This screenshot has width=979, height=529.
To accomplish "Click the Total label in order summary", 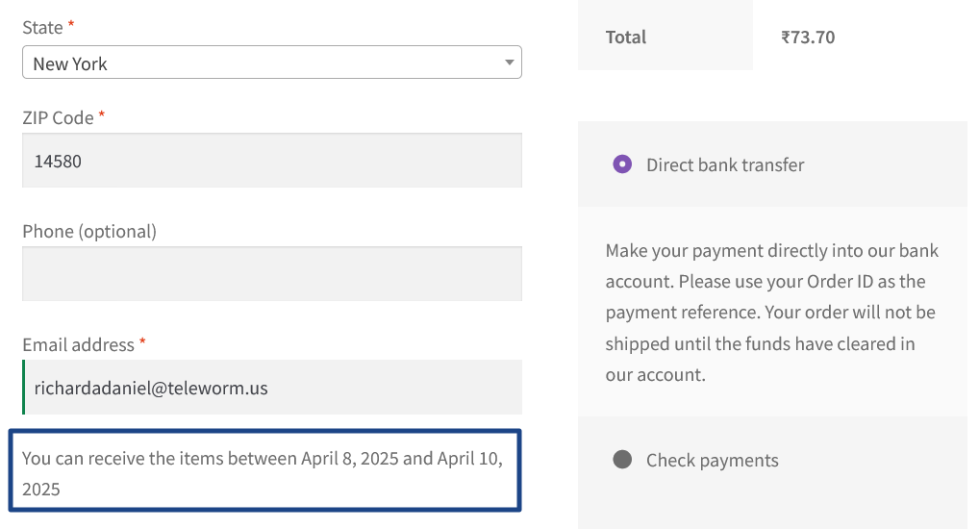I will coord(626,38).
